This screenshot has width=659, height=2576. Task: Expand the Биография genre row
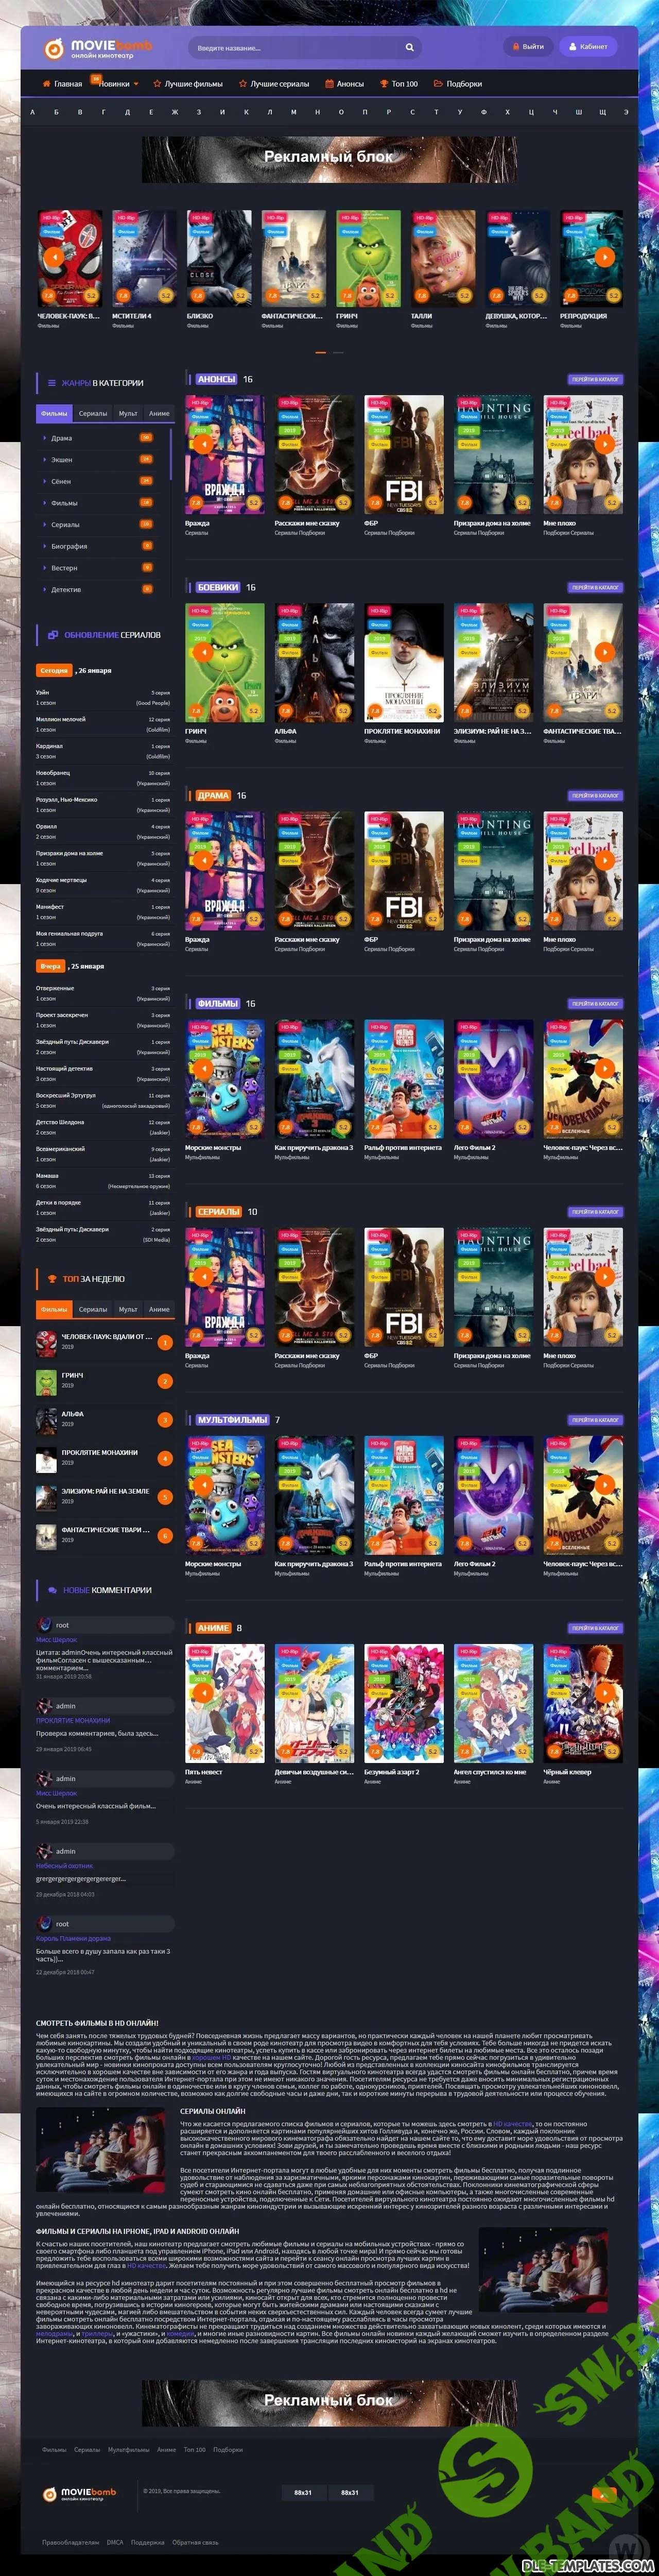[98, 546]
